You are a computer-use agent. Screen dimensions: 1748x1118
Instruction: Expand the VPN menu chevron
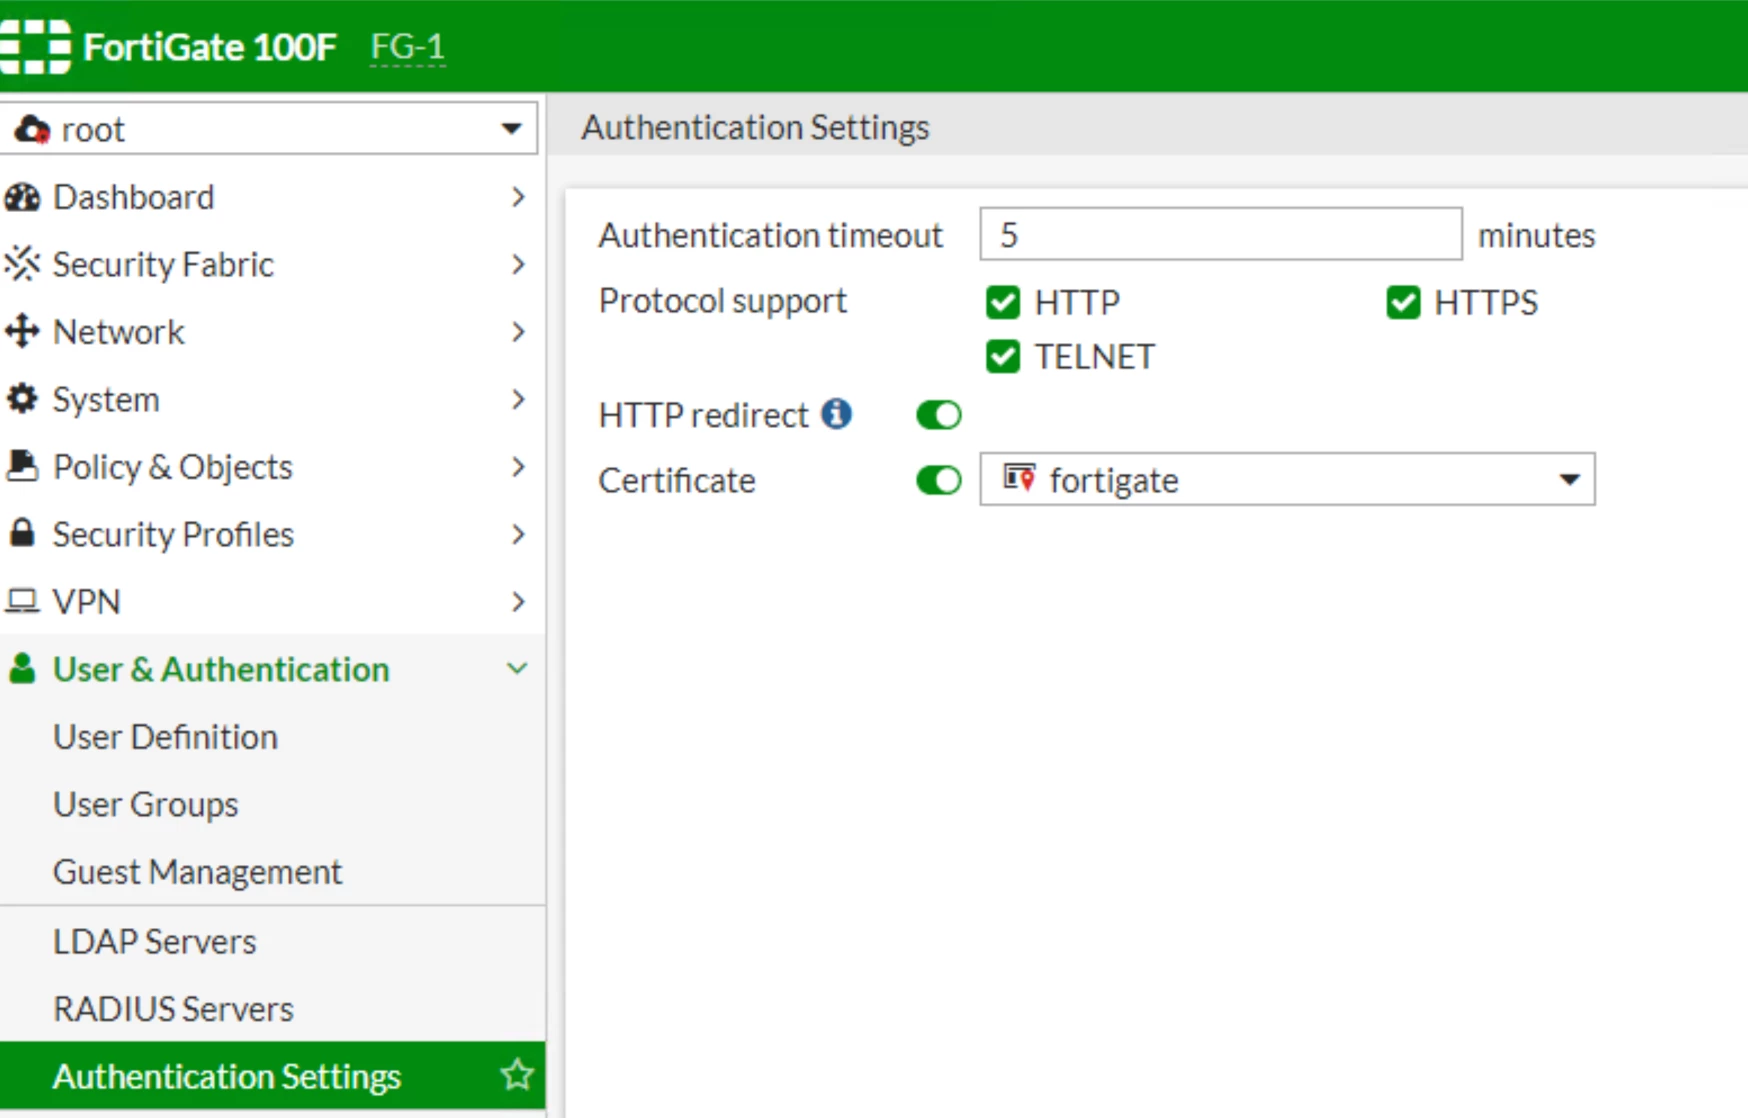518,601
